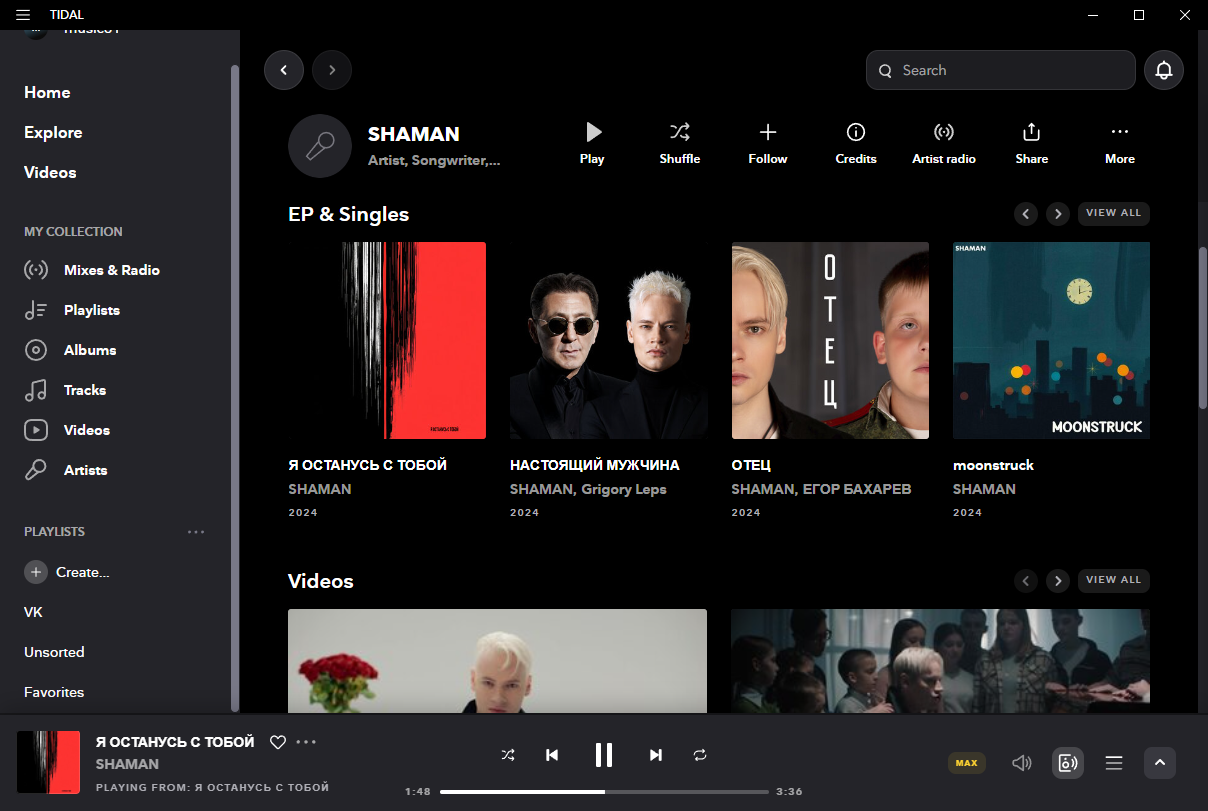
Task: Open the Unsorted playlist
Action: (54, 652)
